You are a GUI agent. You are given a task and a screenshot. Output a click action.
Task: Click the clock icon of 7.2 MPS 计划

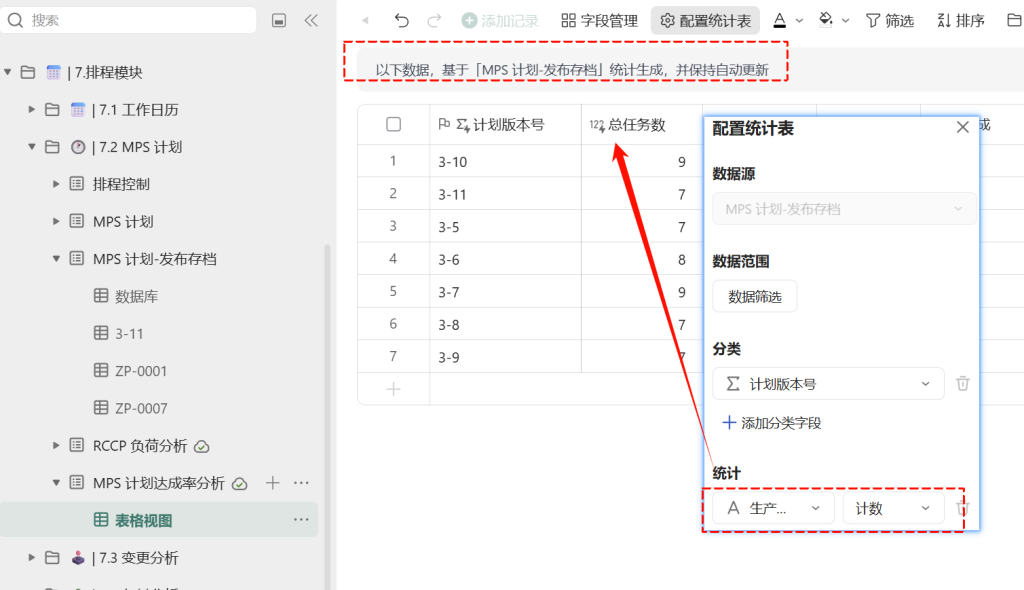pyautogui.click(x=78, y=146)
